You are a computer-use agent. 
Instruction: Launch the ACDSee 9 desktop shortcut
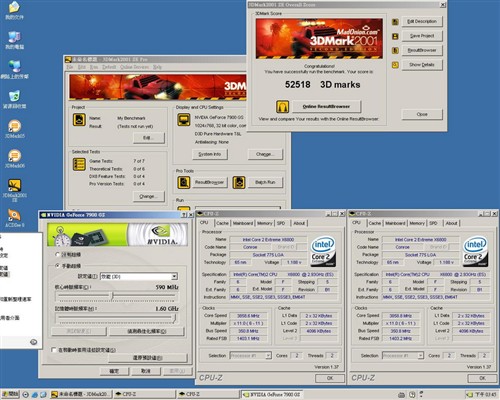click(x=14, y=219)
